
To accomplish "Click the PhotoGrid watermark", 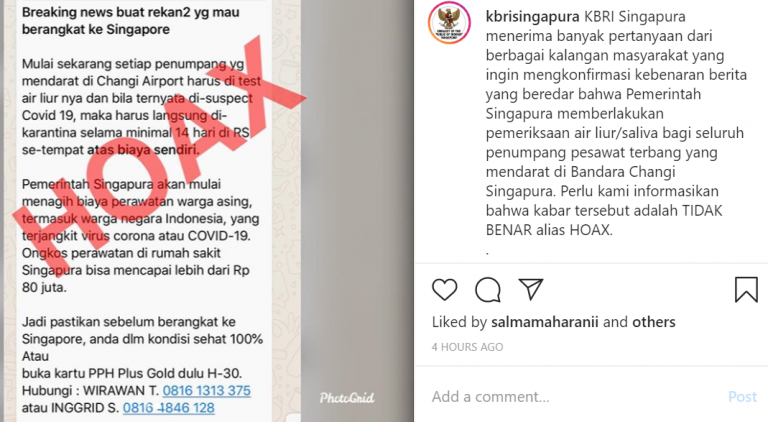I will click(347, 398).
